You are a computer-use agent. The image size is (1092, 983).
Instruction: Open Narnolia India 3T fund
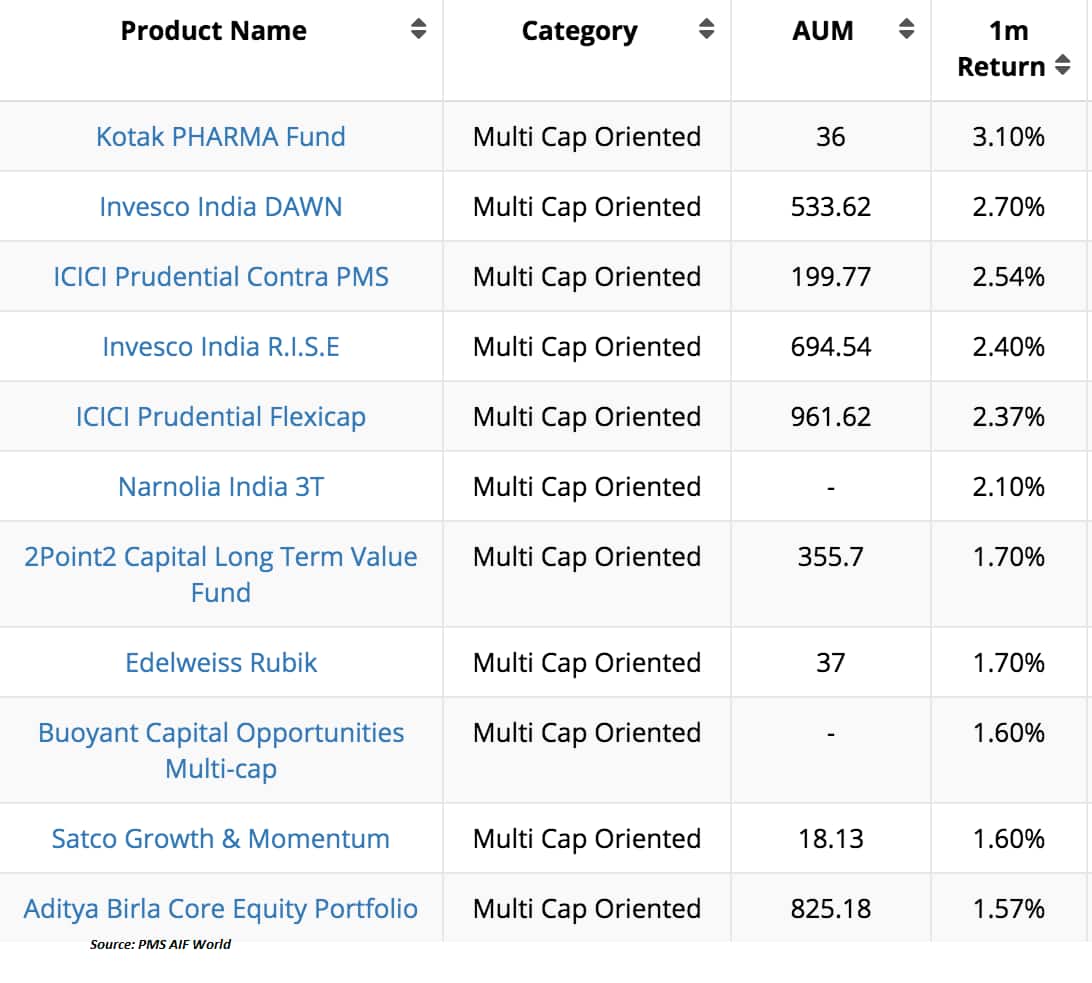(220, 486)
